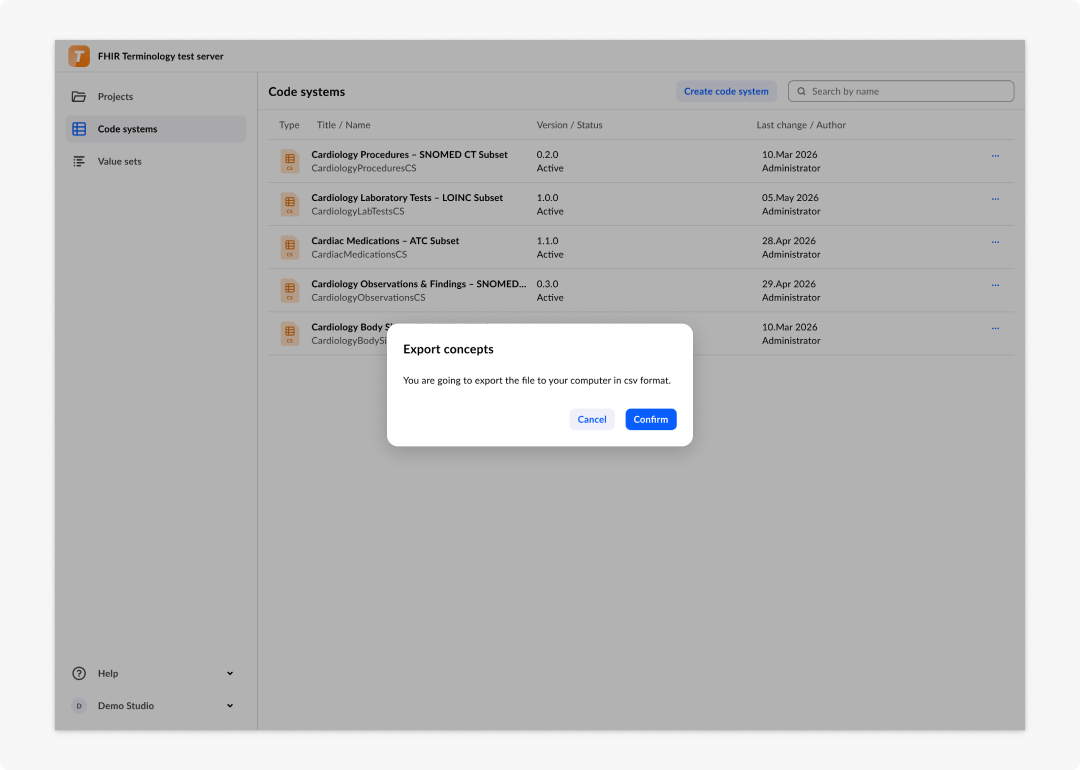Screen dimensions: 1080x770
Task: Click the FHIR Terminology test server title
Action: point(160,56)
